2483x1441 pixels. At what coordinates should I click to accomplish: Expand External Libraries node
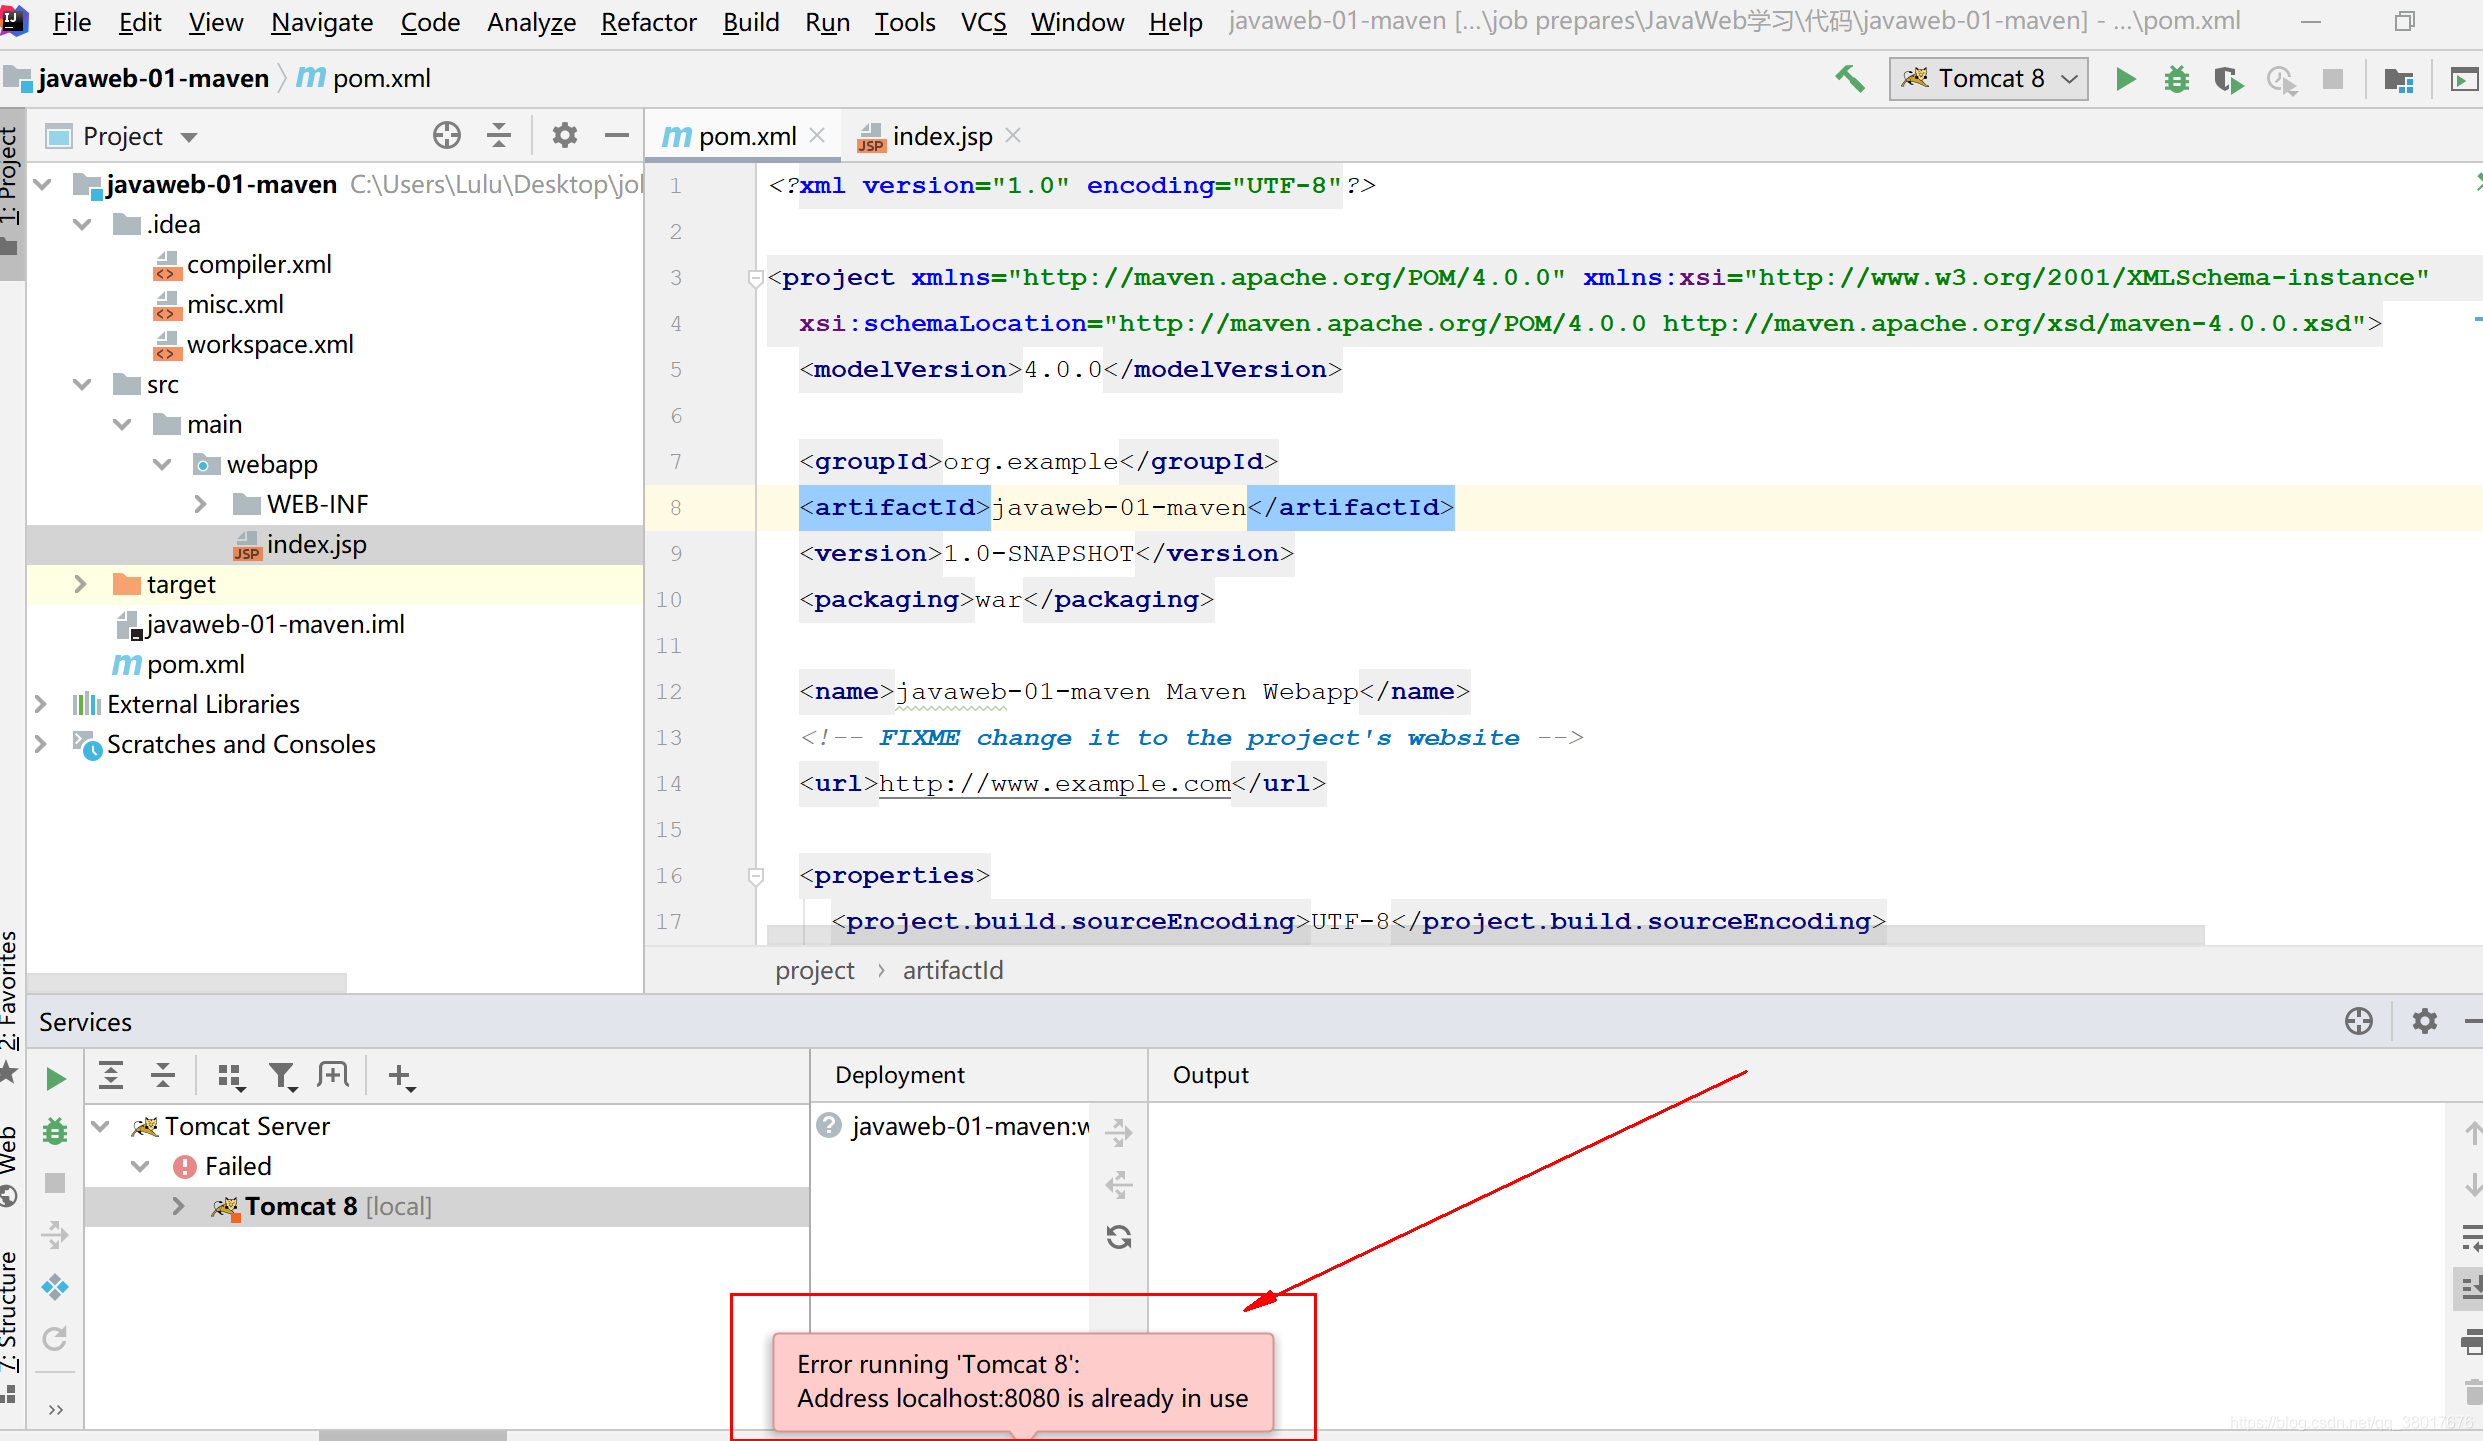click(41, 704)
